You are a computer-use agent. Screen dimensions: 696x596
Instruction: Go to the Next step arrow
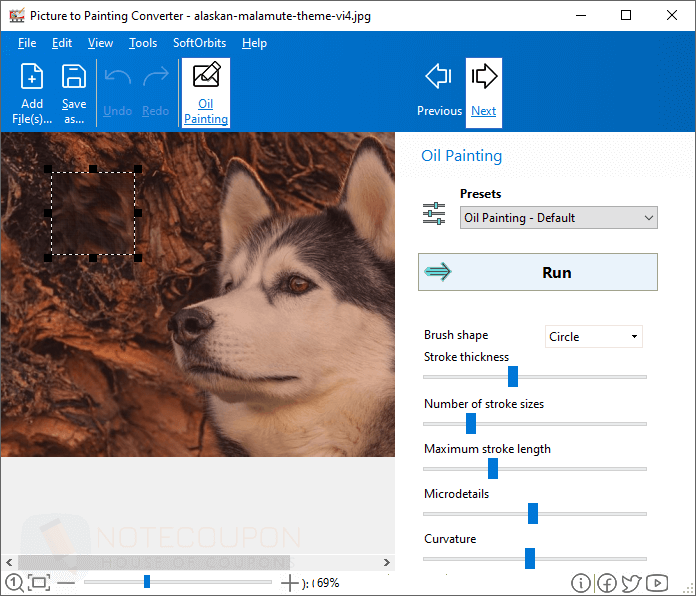tap(484, 76)
